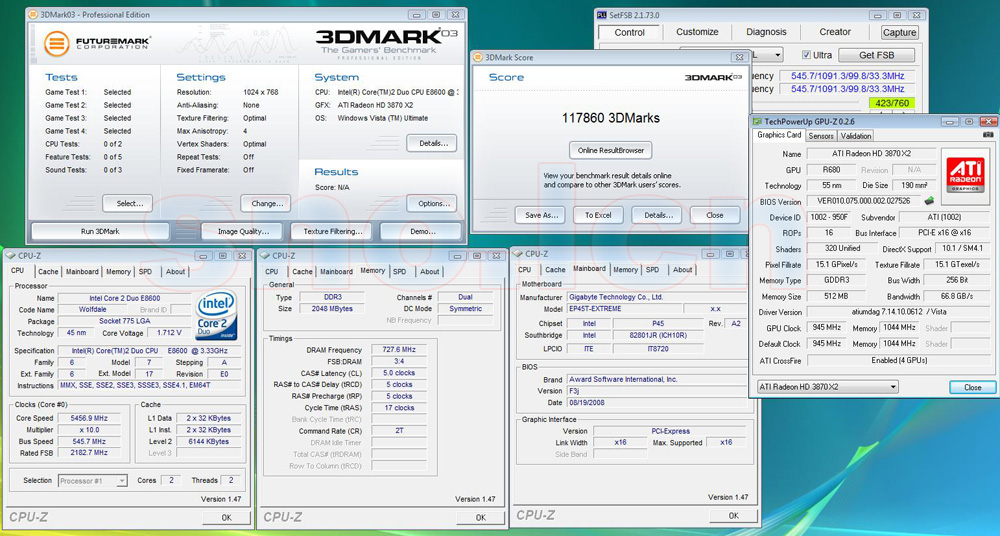The image size is (1000, 536).
Task: Launch the Demo in 3DMark03
Action: pyautogui.click(x=421, y=232)
